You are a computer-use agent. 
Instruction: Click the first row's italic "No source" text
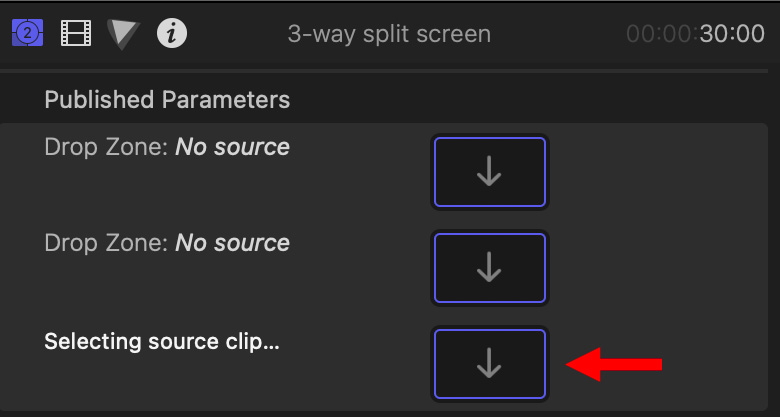coord(232,147)
